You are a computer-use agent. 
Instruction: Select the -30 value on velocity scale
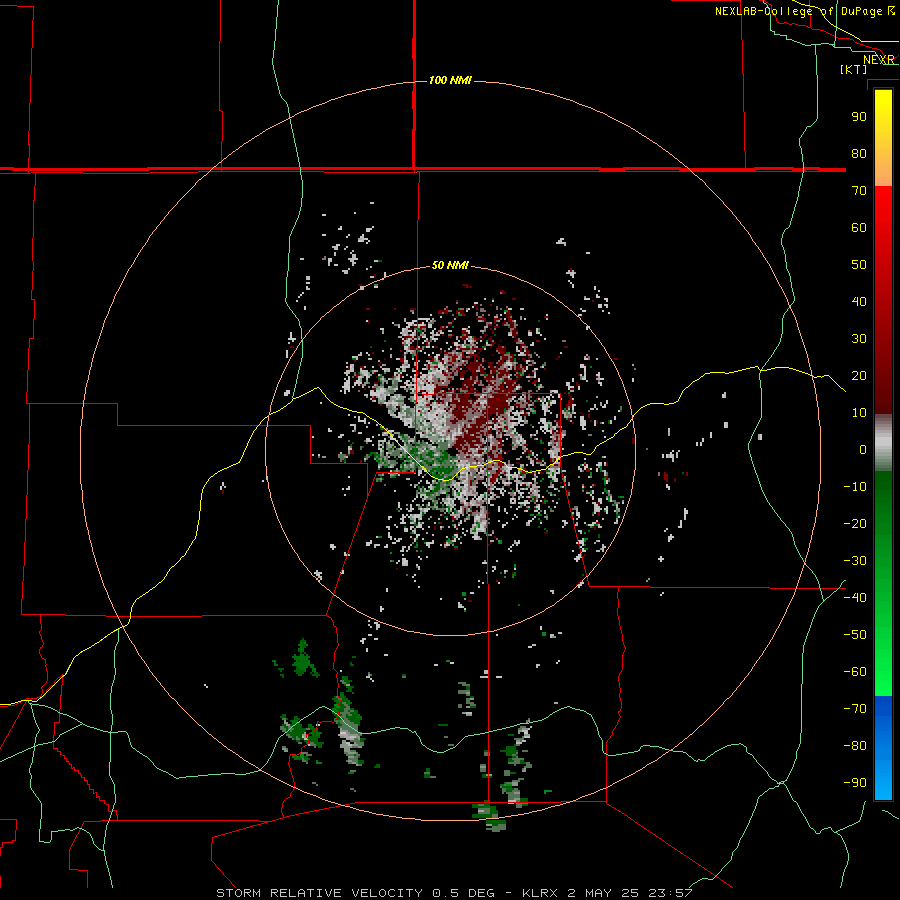click(x=855, y=561)
